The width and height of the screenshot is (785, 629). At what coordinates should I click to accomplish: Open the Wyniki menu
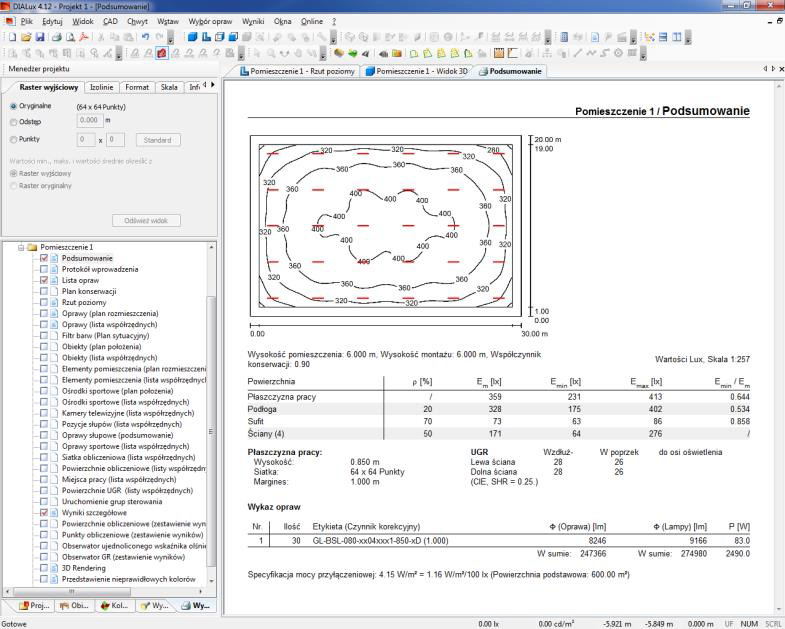tap(253, 22)
